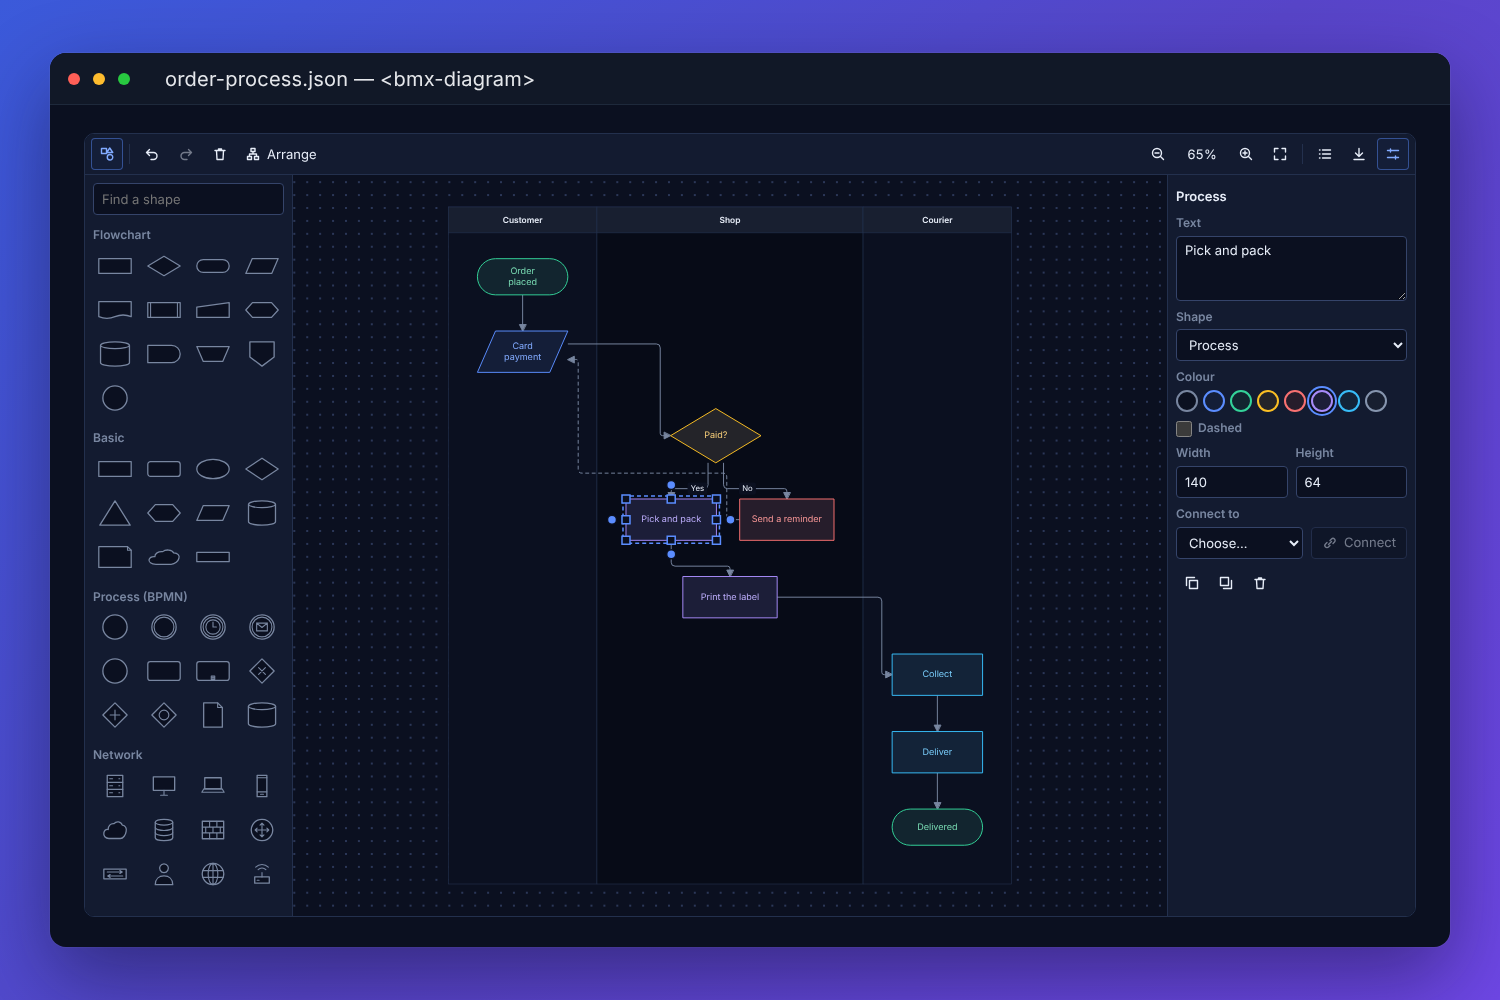Select the Paid? decision diamond on canvas
1500x1000 pixels.
[x=716, y=435]
